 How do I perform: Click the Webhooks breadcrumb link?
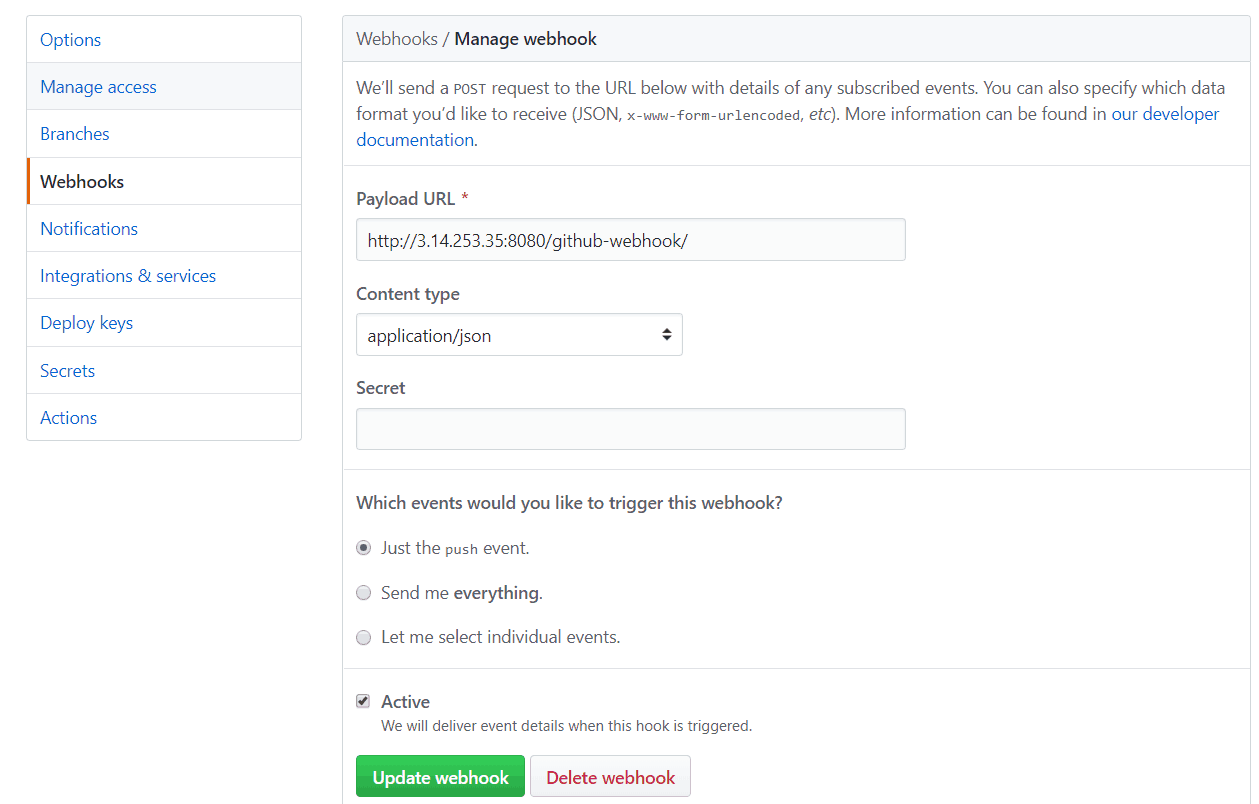(397, 39)
